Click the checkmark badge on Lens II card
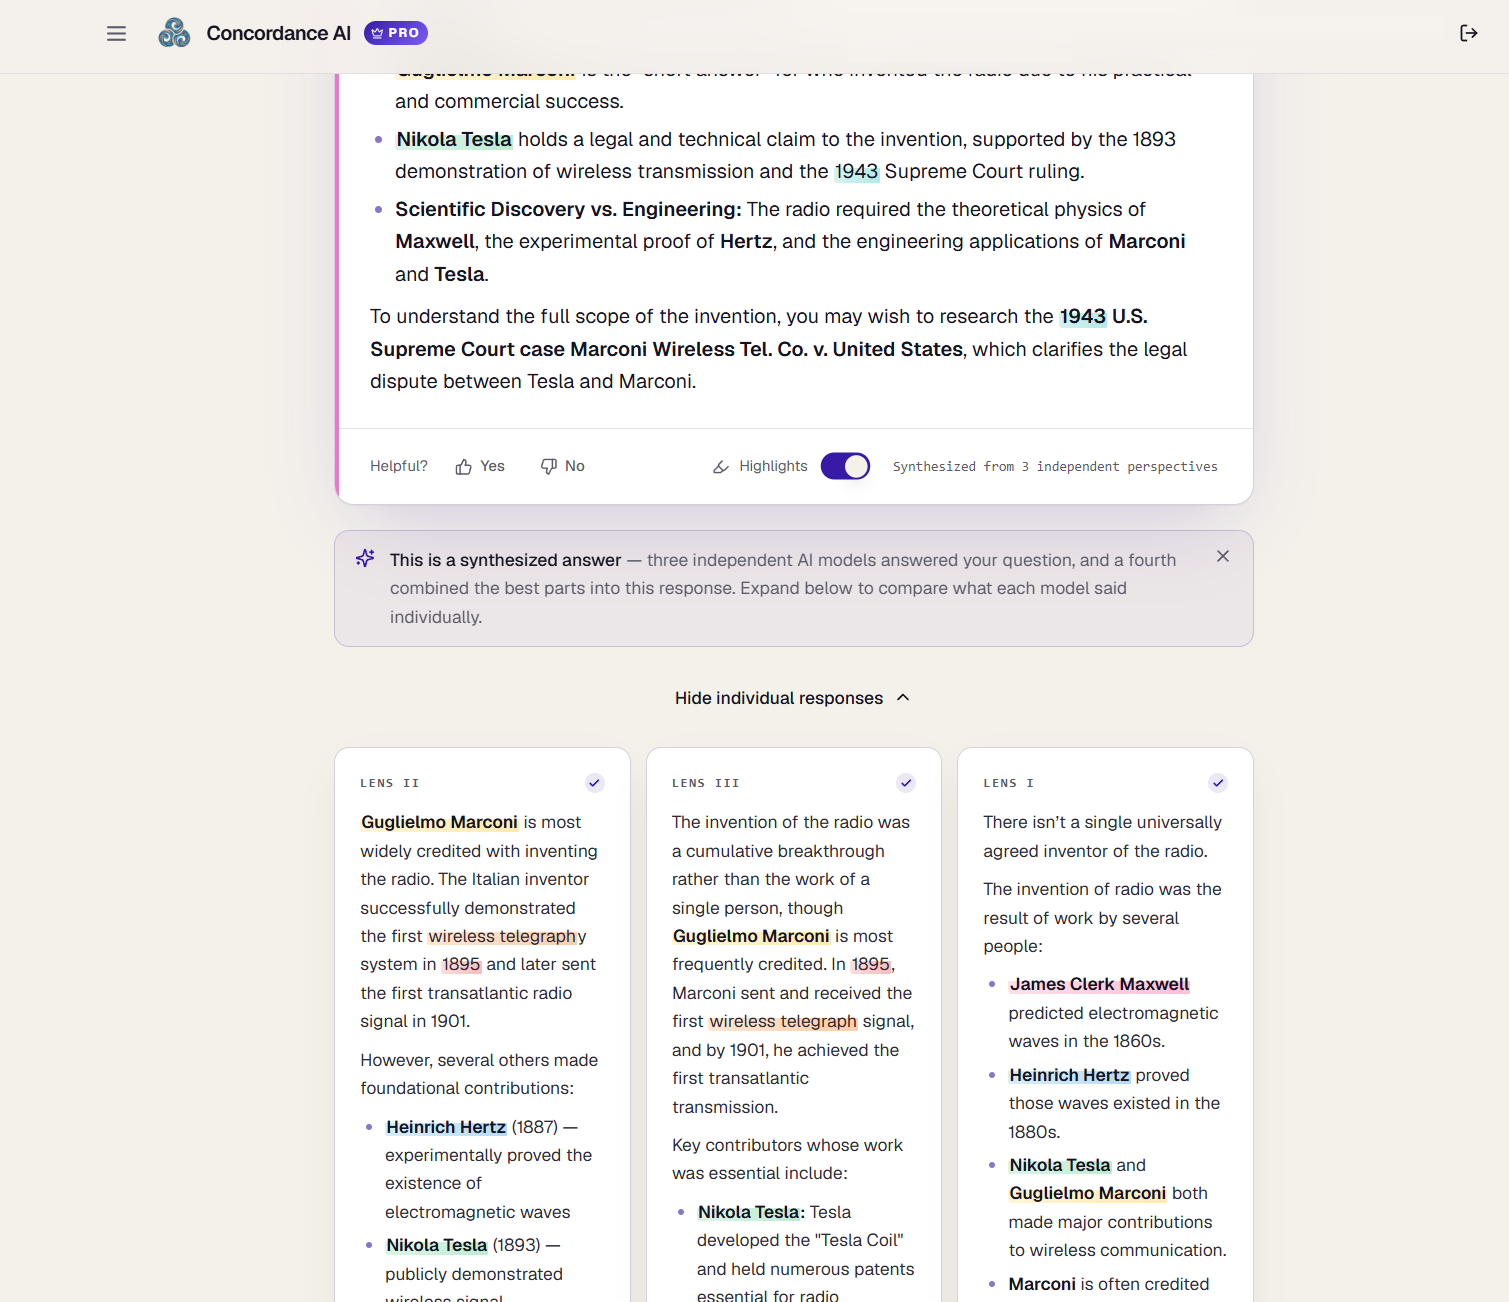The width and height of the screenshot is (1509, 1302). [x=595, y=783]
